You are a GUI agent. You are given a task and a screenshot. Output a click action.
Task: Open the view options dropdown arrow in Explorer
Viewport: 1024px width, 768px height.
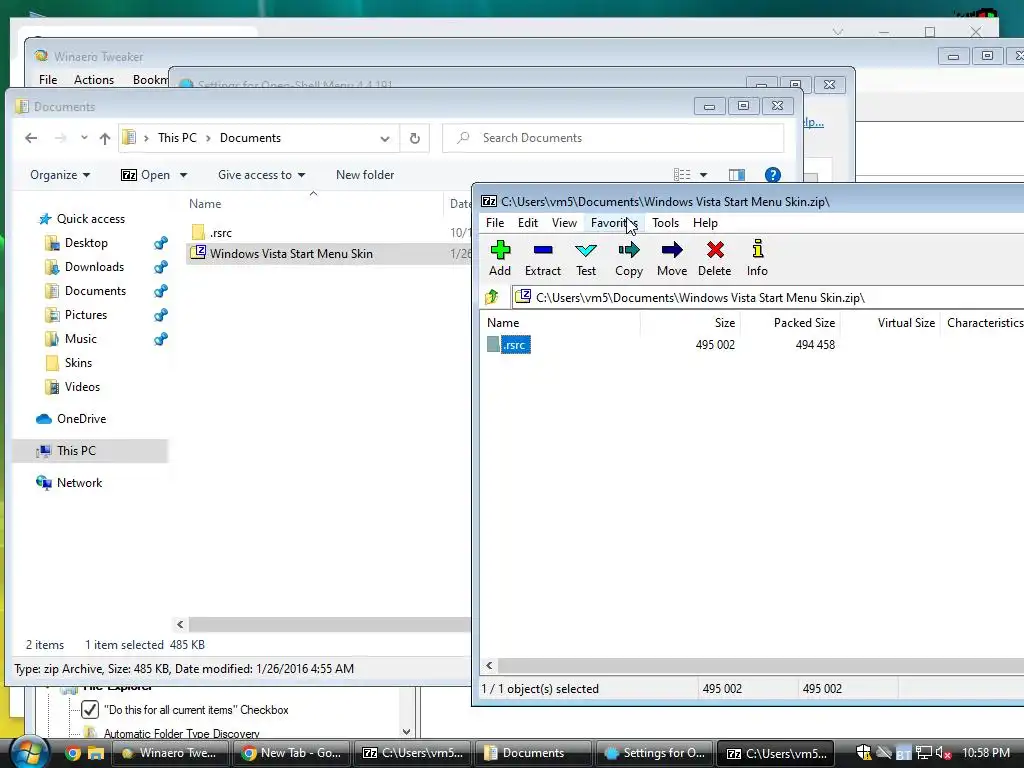[x=703, y=175]
